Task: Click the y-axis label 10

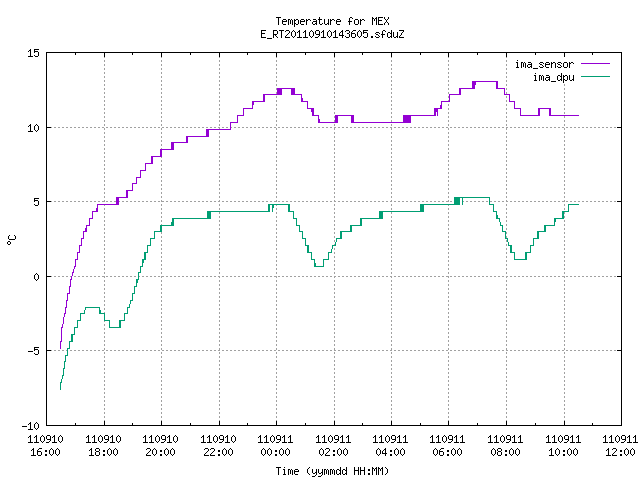Action: (33, 128)
